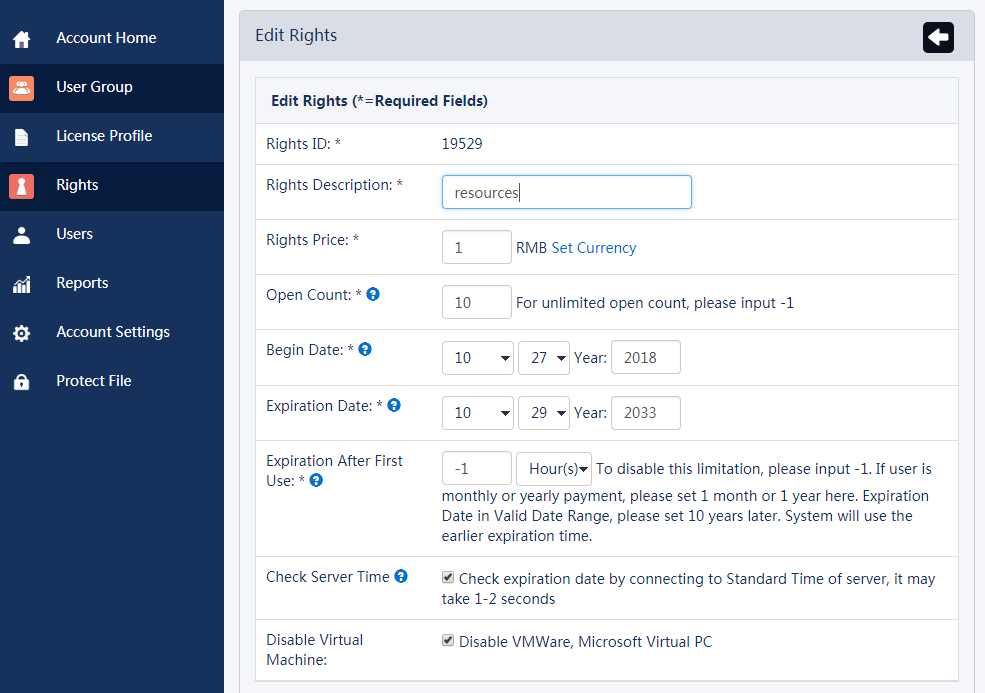Click the Protect File lock icon
Screen dimensions: 985x693
click(22, 382)
